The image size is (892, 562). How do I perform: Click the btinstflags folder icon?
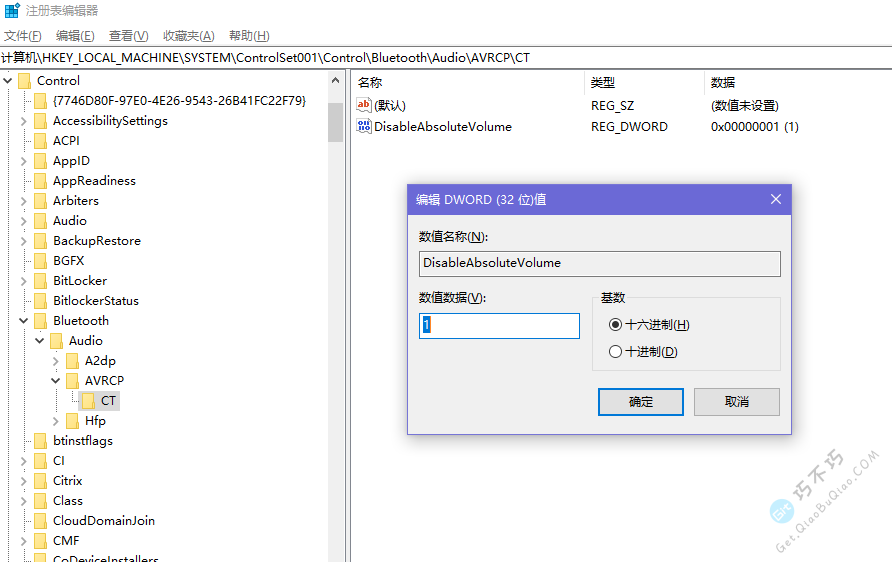pos(40,441)
